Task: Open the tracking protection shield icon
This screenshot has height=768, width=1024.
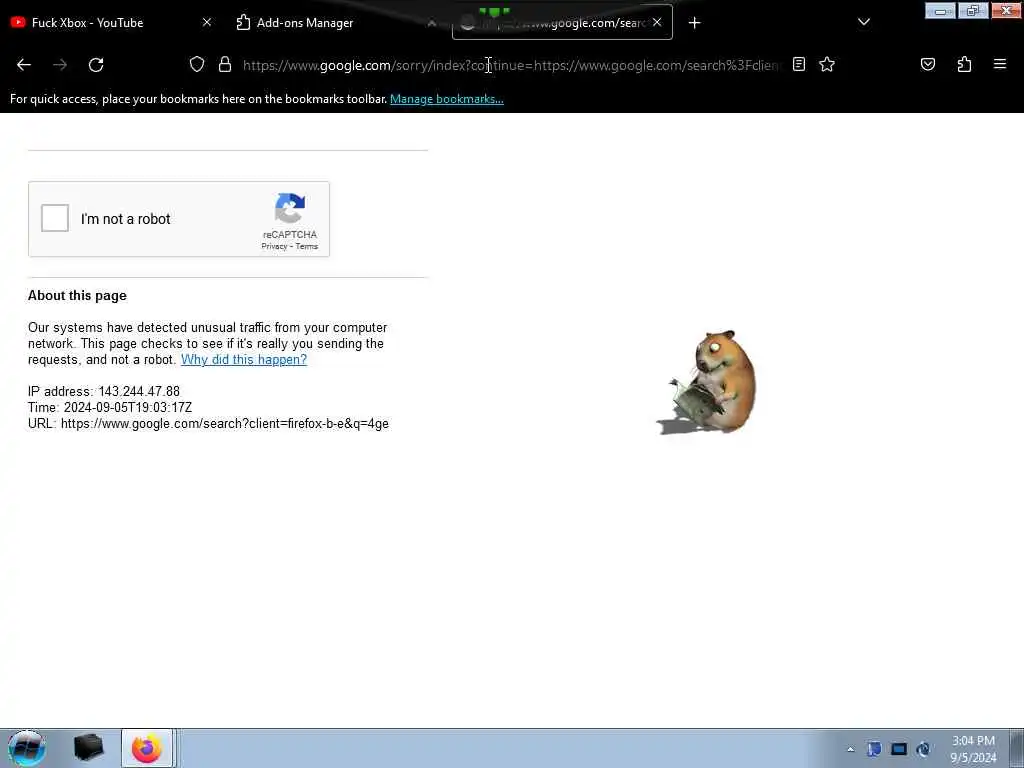Action: pos(197,64)
